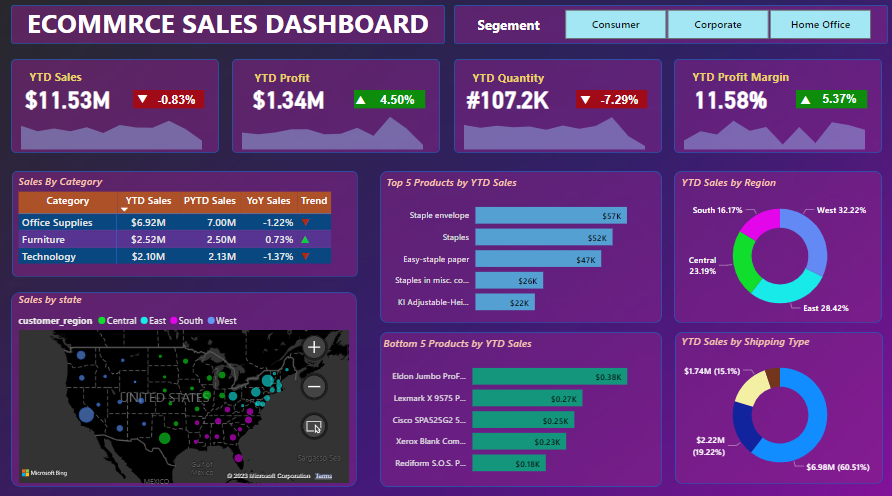Click the YTD Profit green up-triangle indicator
The width and height of the screenshot is (892, 496).
(362, 99)
